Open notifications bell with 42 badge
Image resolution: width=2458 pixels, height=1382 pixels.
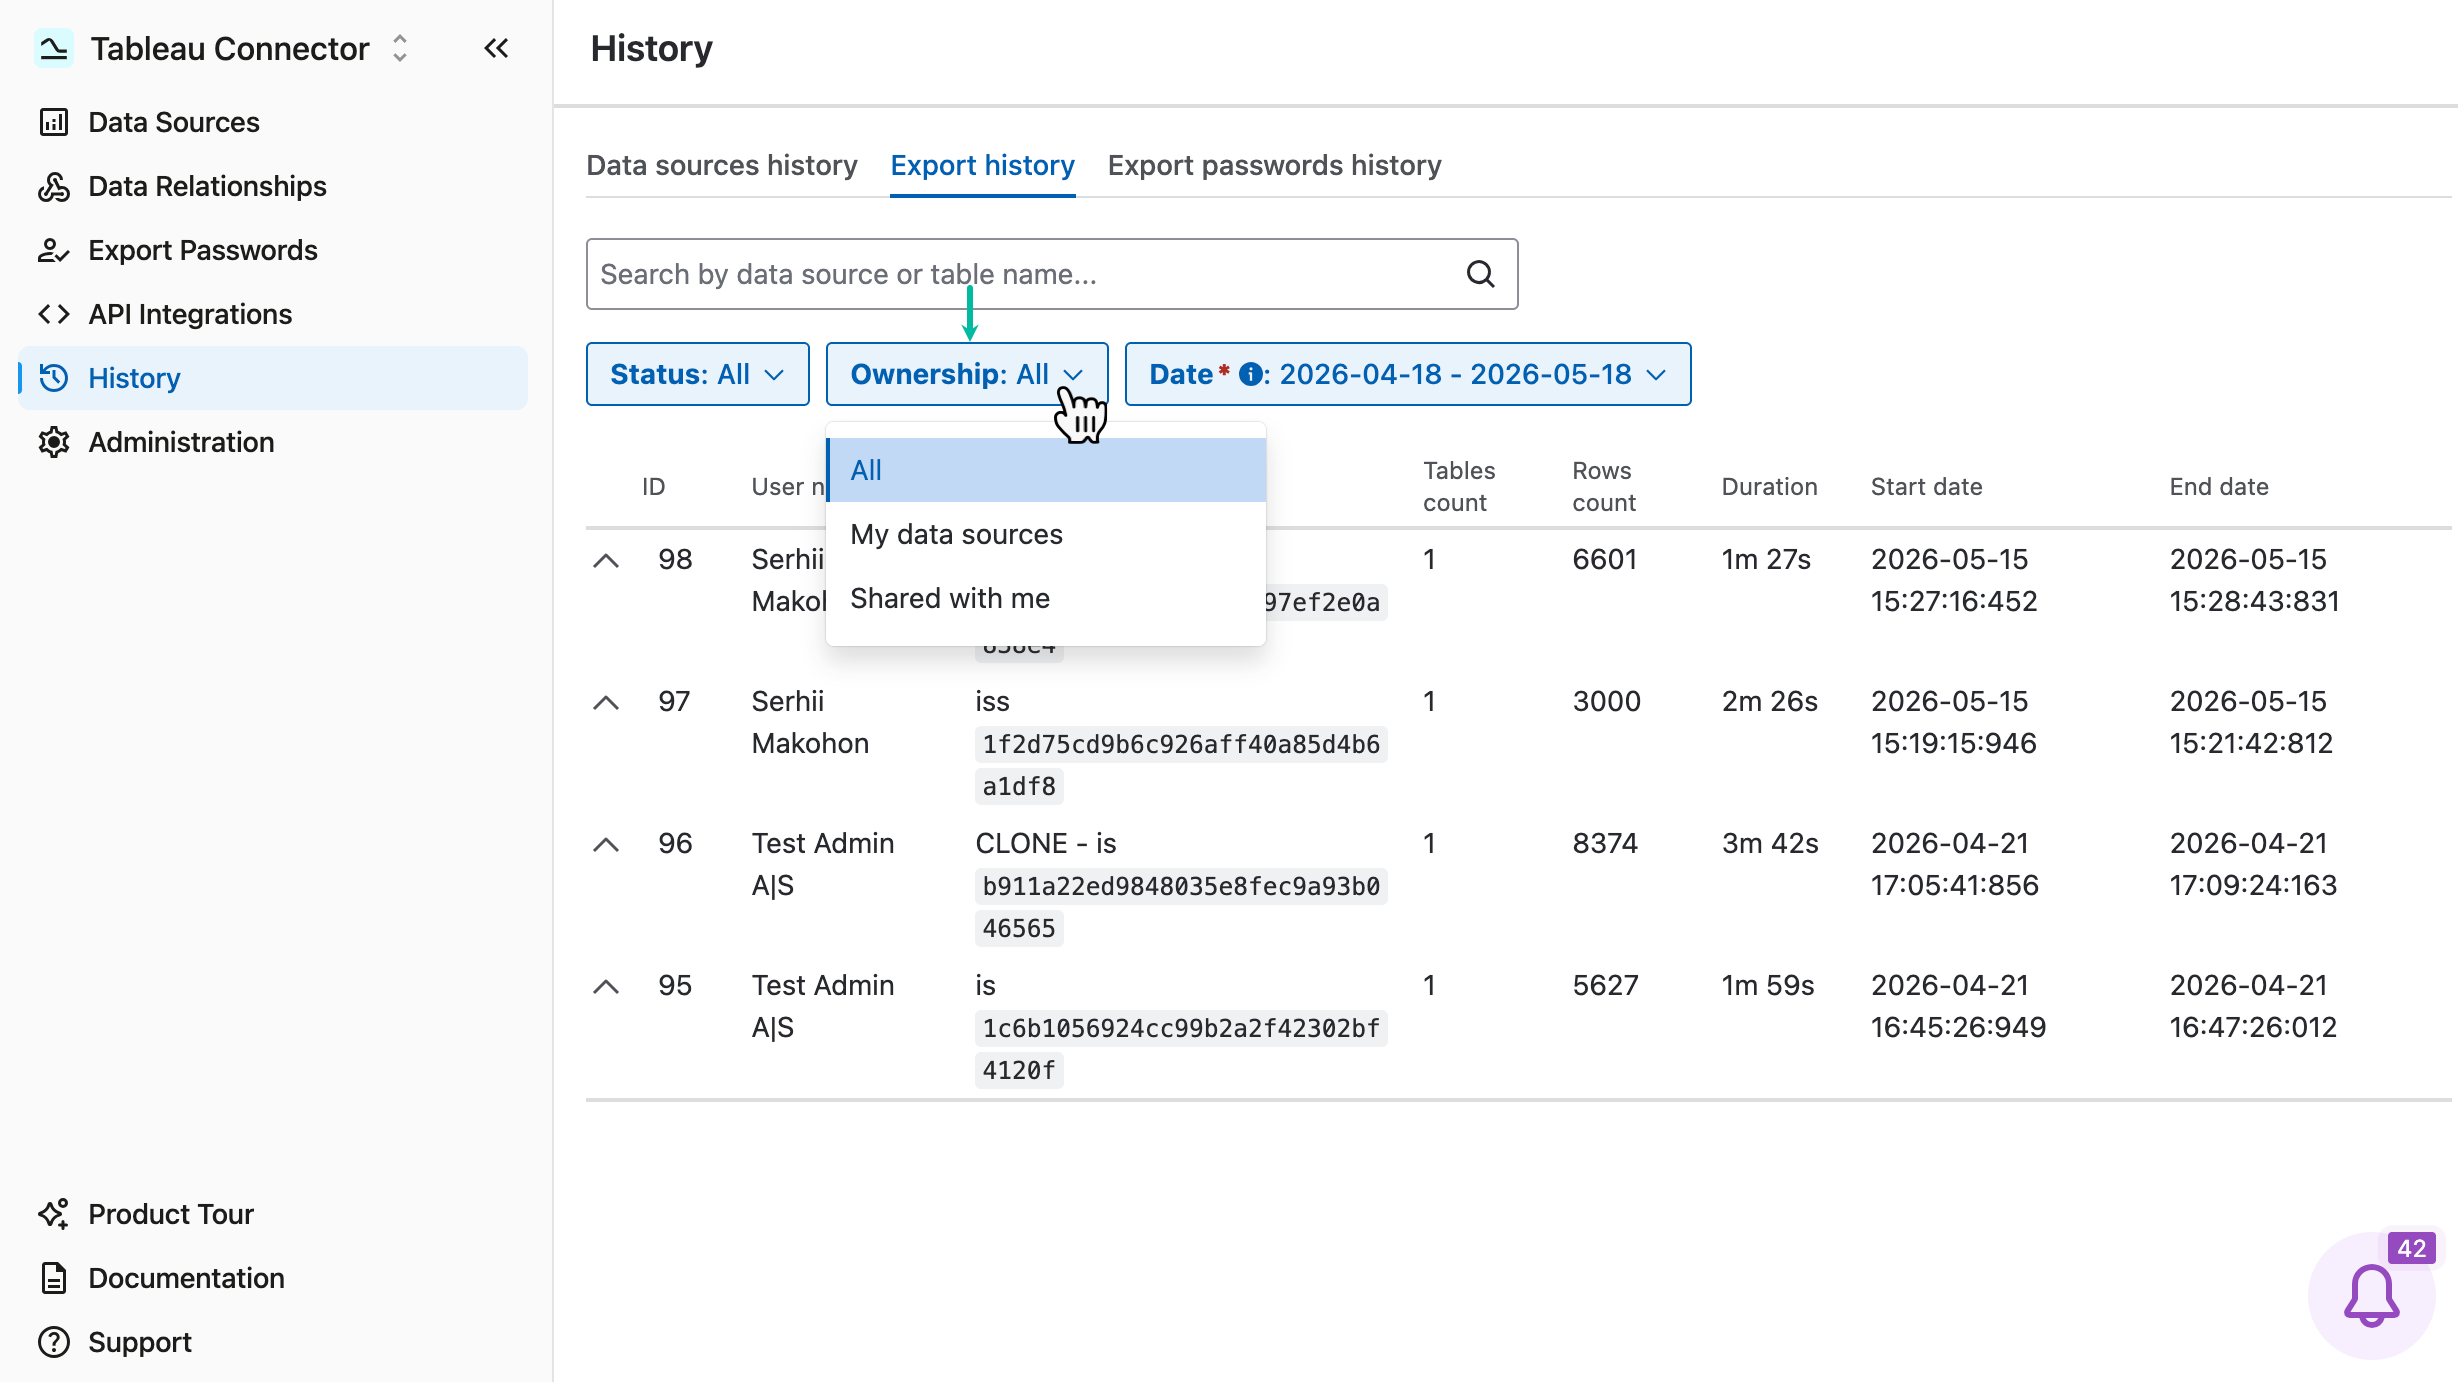[2371, 1296]
